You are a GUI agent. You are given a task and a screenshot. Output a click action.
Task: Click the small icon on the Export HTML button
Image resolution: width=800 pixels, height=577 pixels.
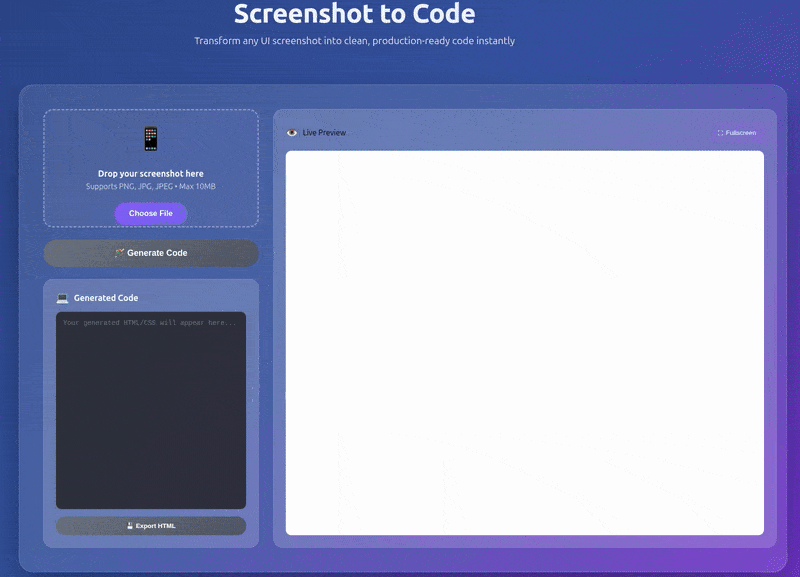click(x=130, y=526)
